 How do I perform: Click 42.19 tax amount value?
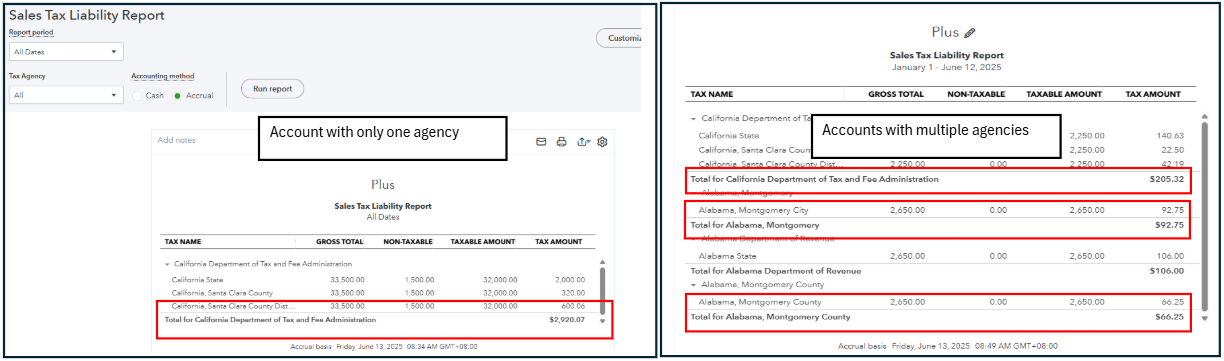1173,163
